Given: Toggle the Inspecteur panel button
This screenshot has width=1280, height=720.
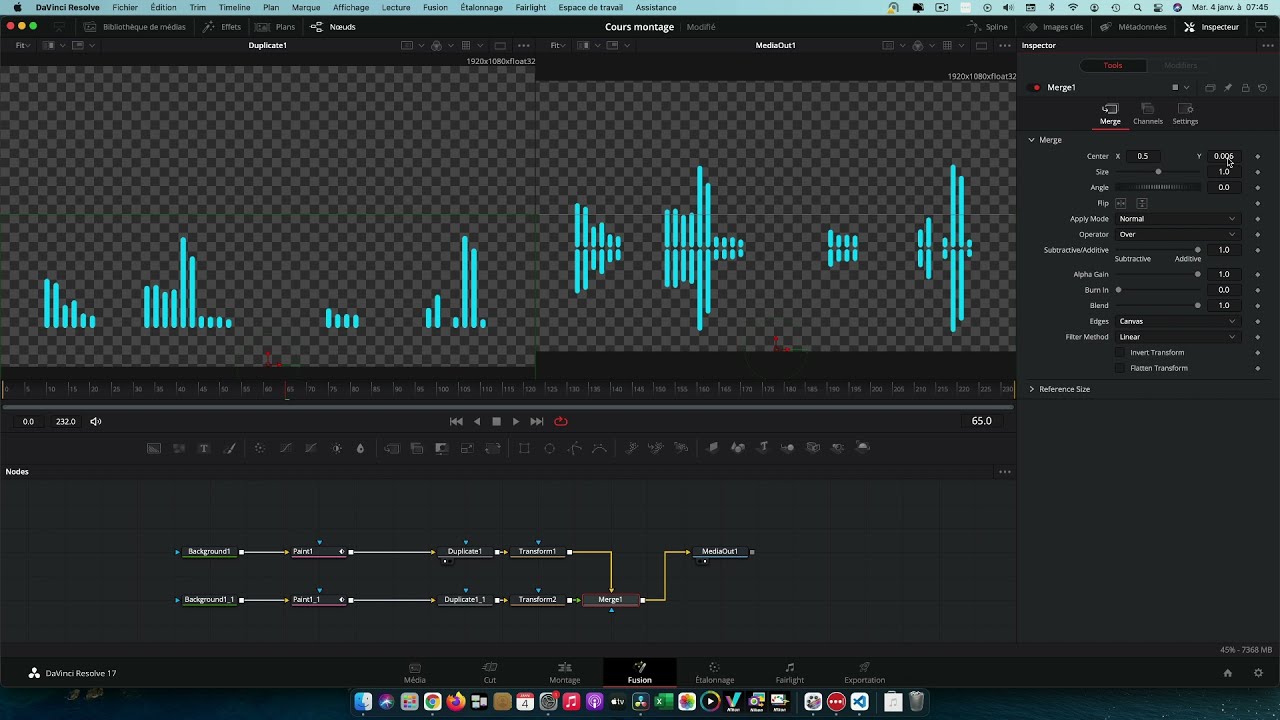Looking at the screenshot, I should 1211,27.
